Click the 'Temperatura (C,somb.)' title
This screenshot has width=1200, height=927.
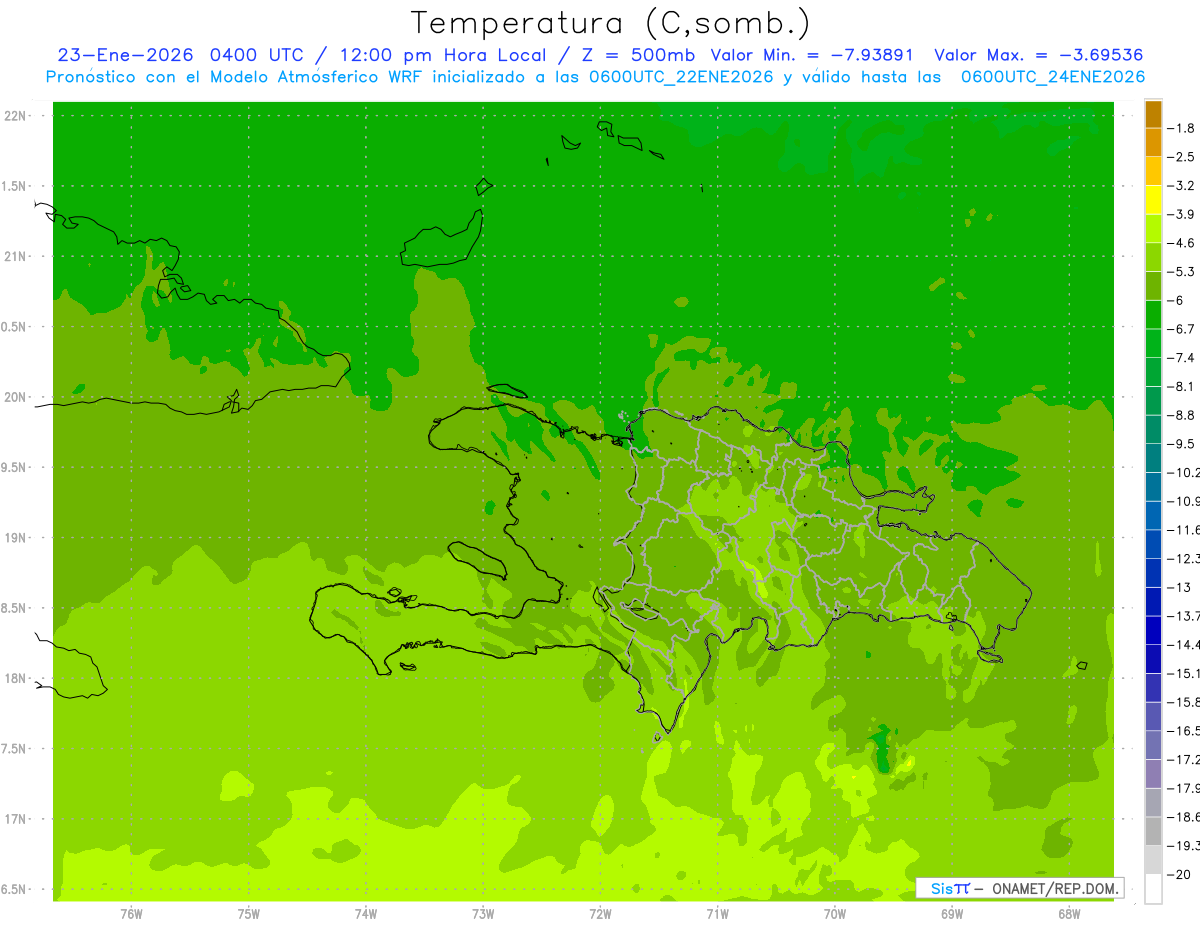point(611,23)
